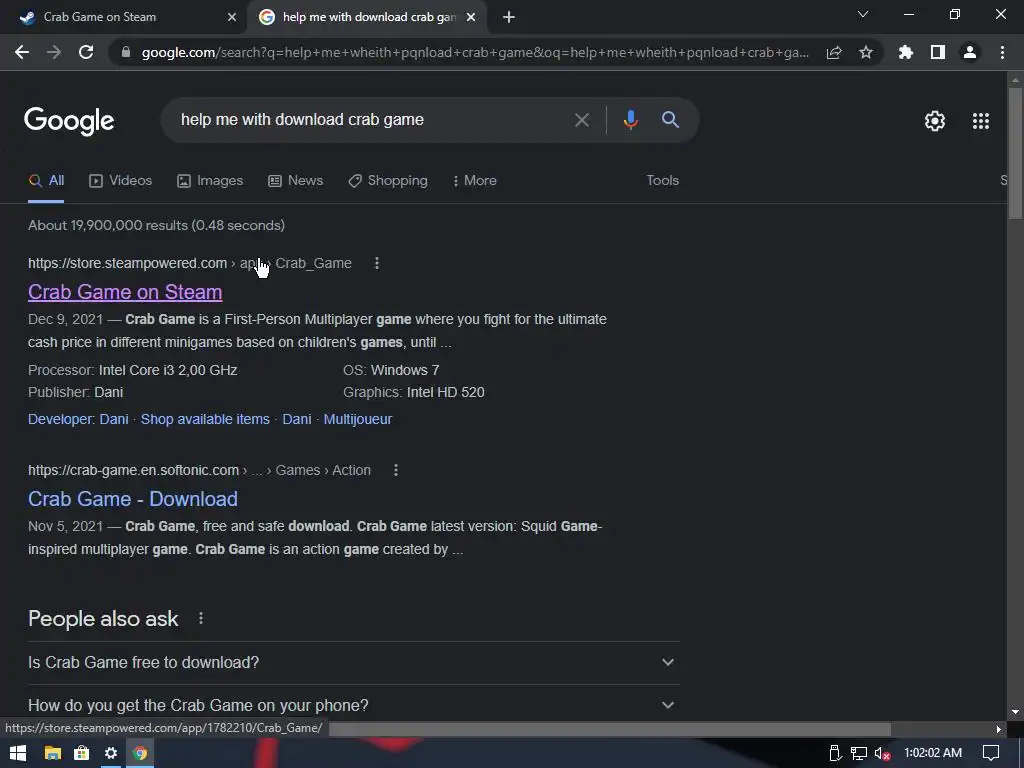The width and height of the screenshot is (1024, 768).
Task: Switch to Videos results
Action: 120,181
